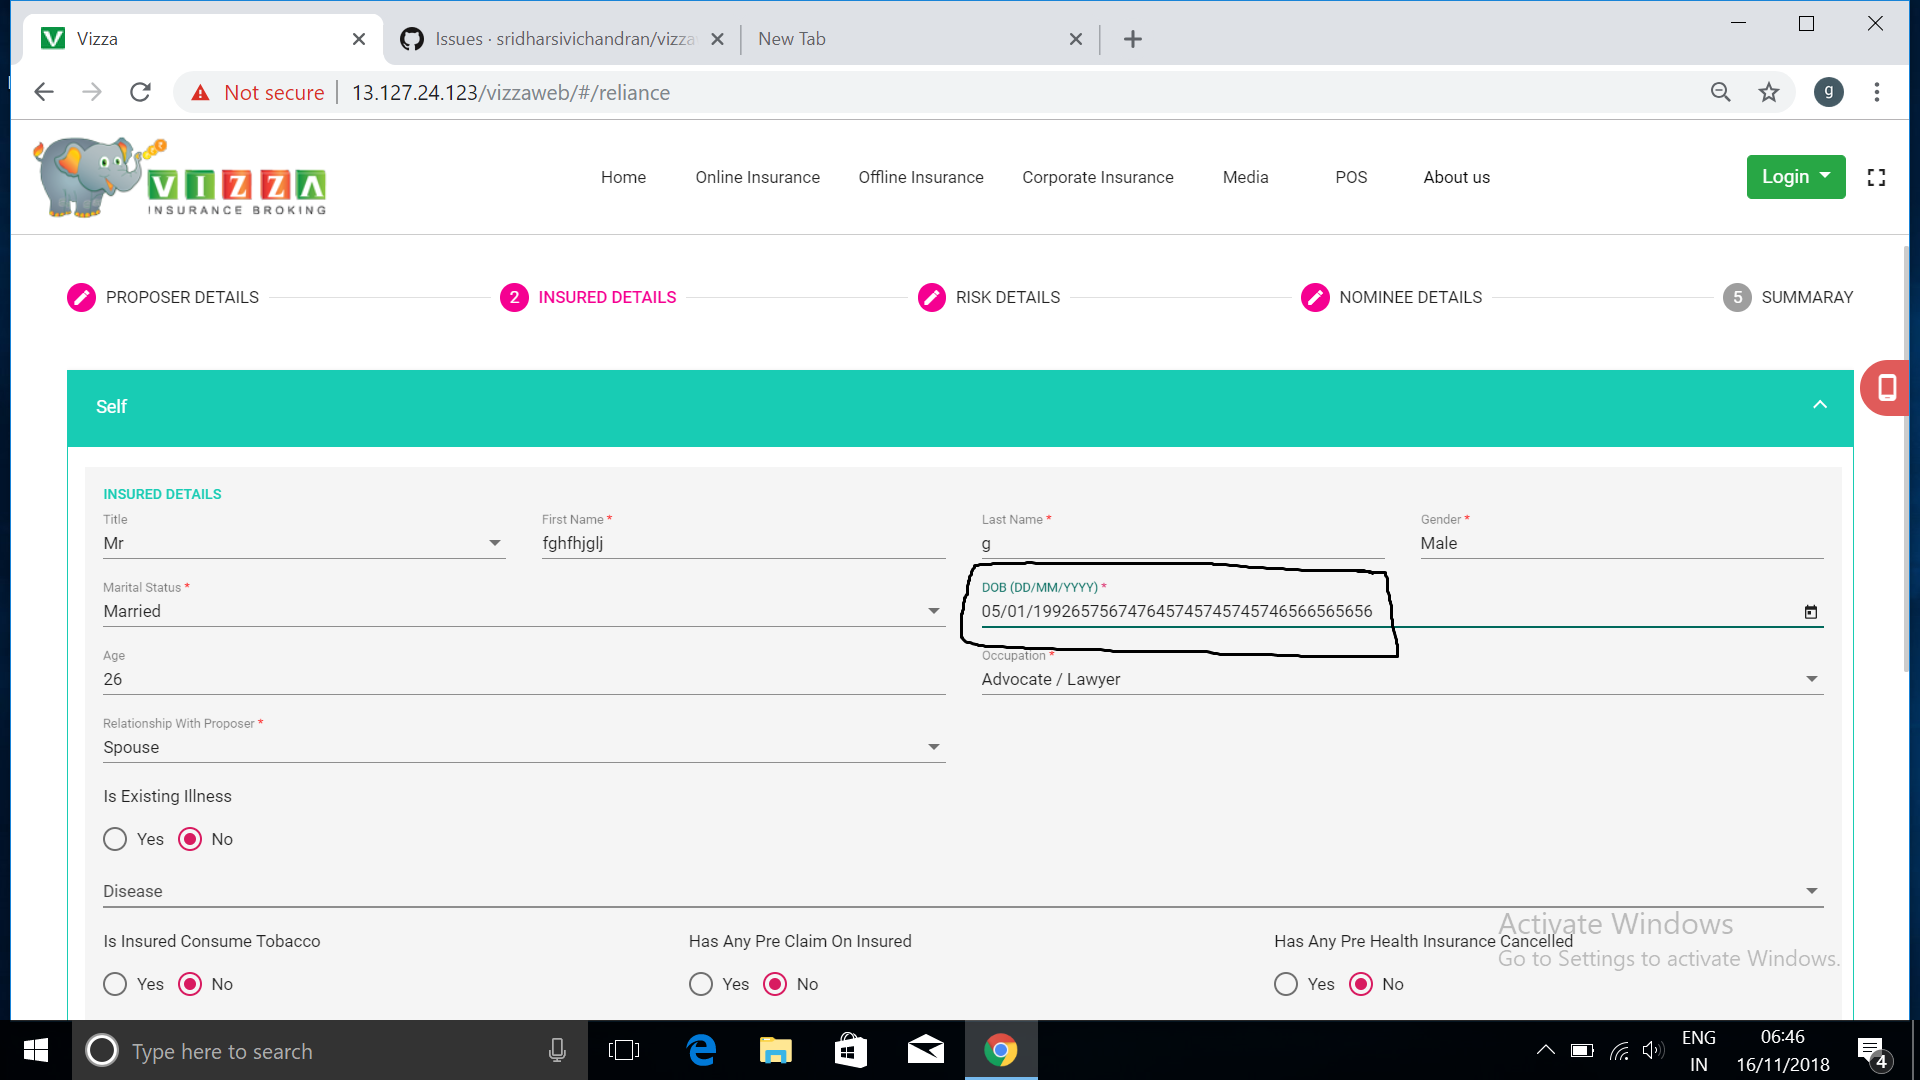The width and height of the screenshot is (1920, 1080).
Task: Expand the Login dropdown button
Action: (x=1796, y=177)
